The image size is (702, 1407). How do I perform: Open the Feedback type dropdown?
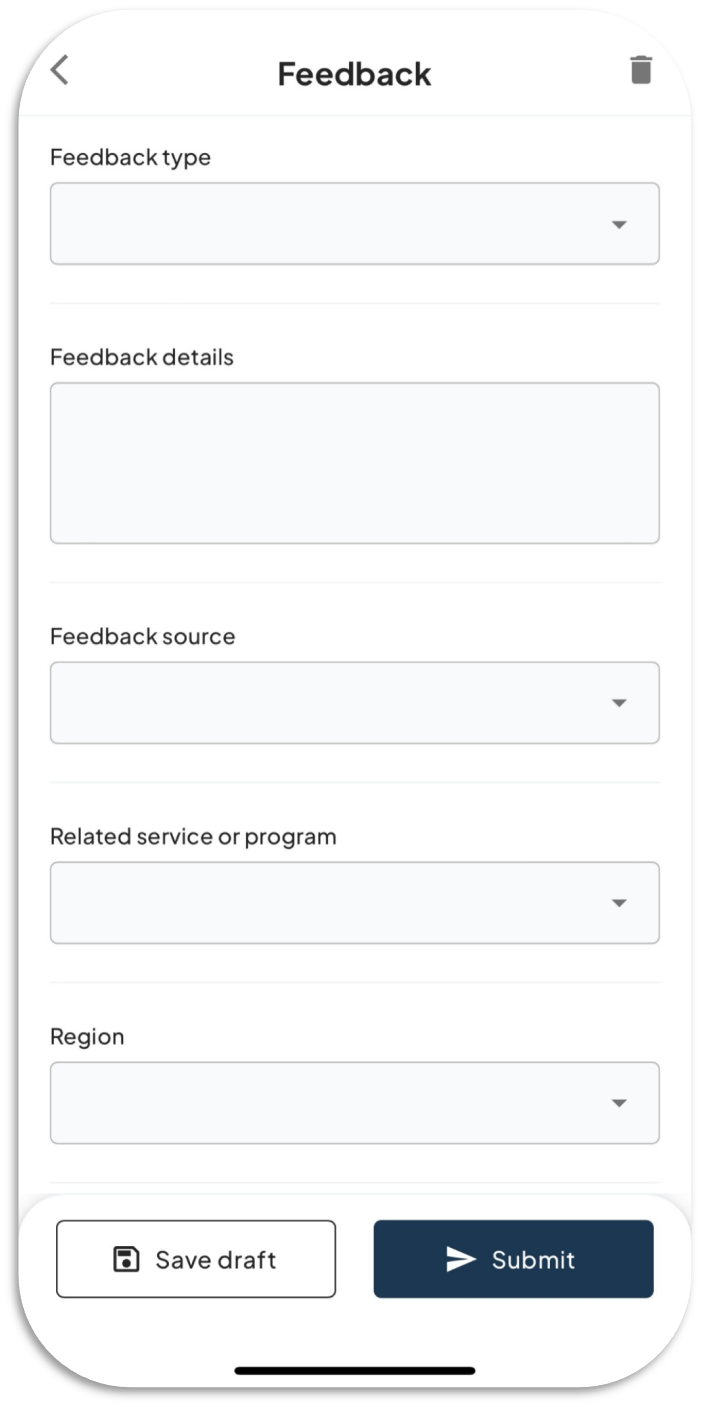(354, 223)
